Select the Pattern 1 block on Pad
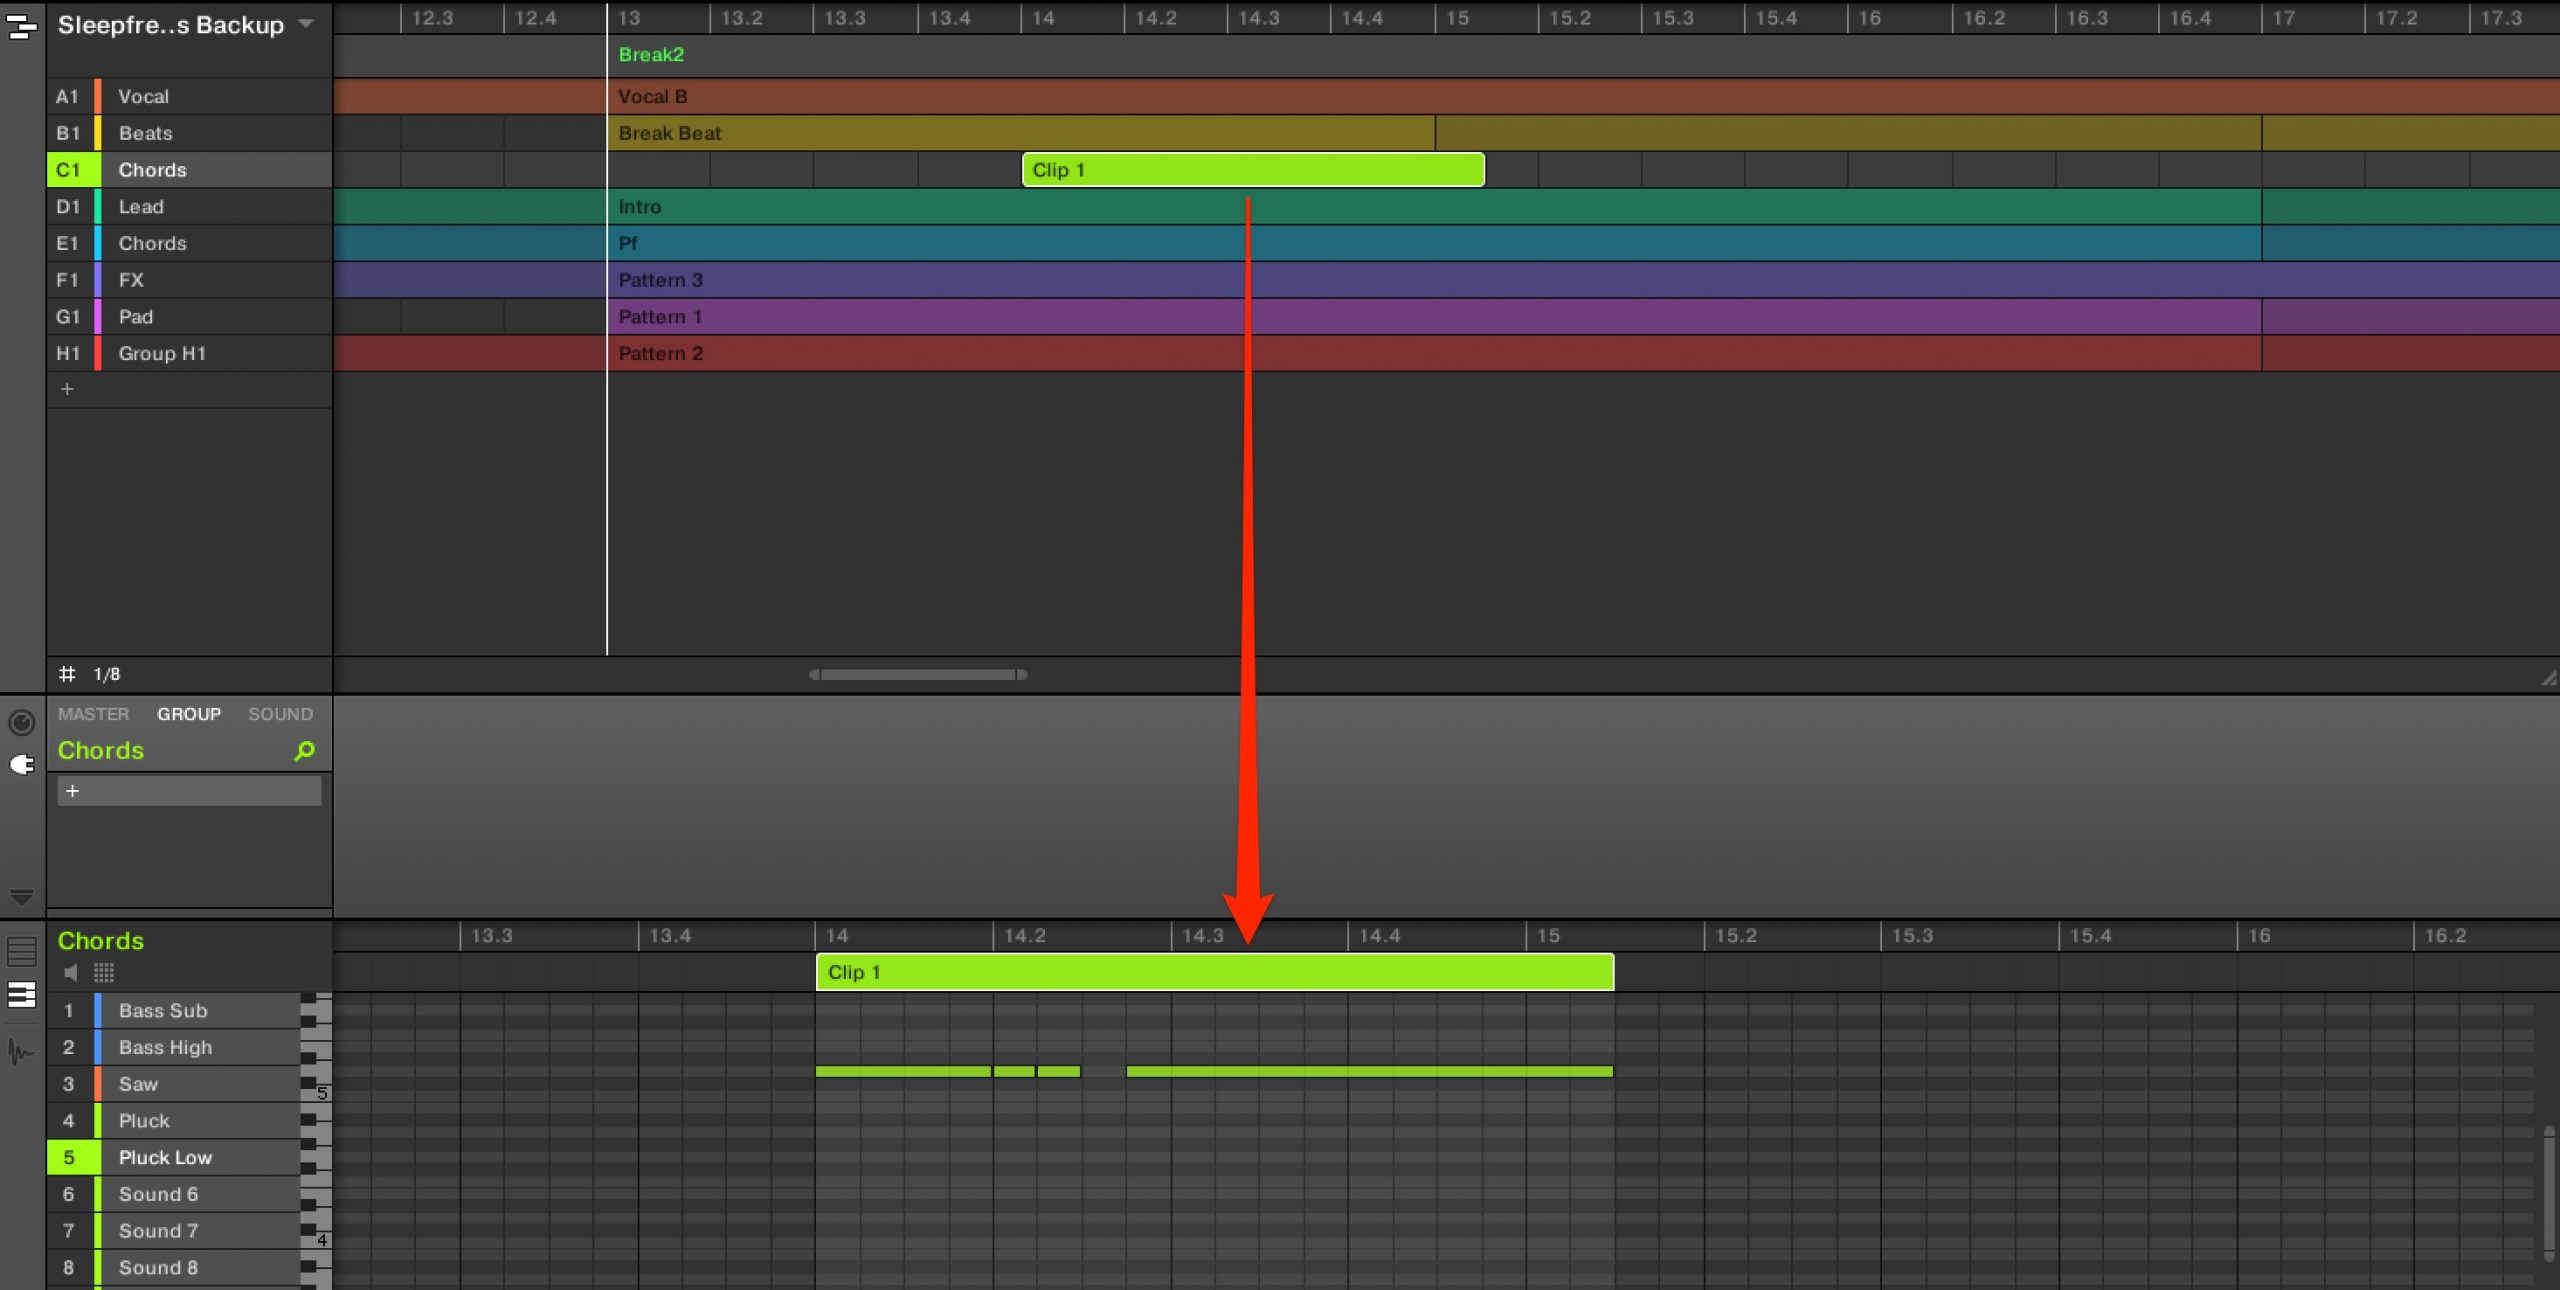The height and width of the screenshot is (1290, 2560). pyautogui.click(x=1434, y=317)
